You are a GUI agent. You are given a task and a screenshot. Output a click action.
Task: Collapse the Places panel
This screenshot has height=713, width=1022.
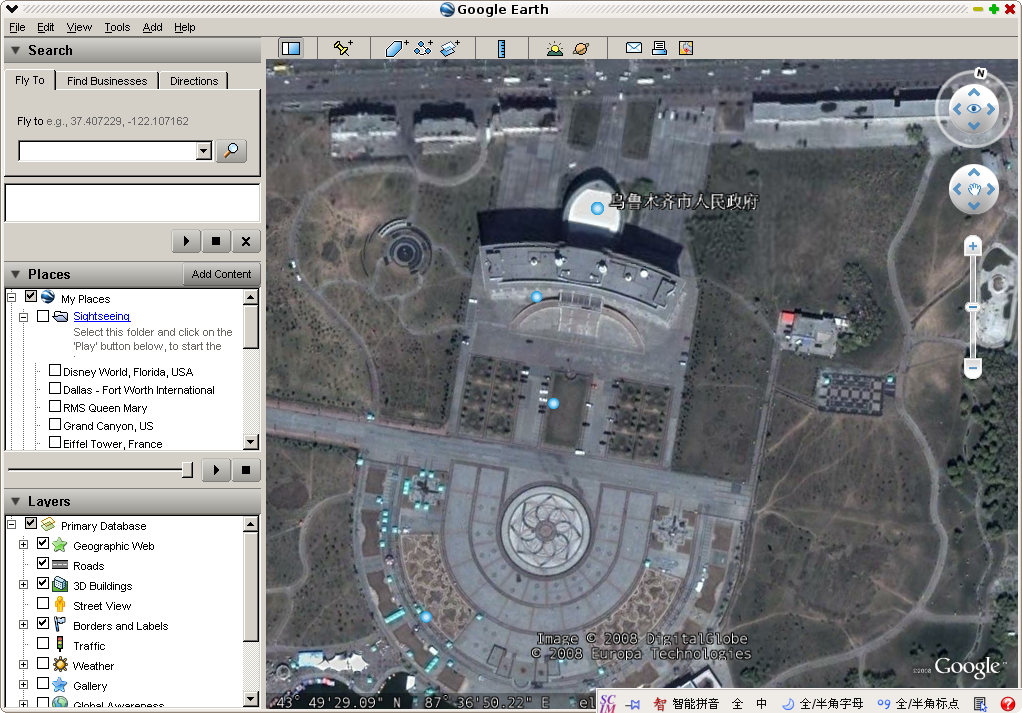[16, 274]
